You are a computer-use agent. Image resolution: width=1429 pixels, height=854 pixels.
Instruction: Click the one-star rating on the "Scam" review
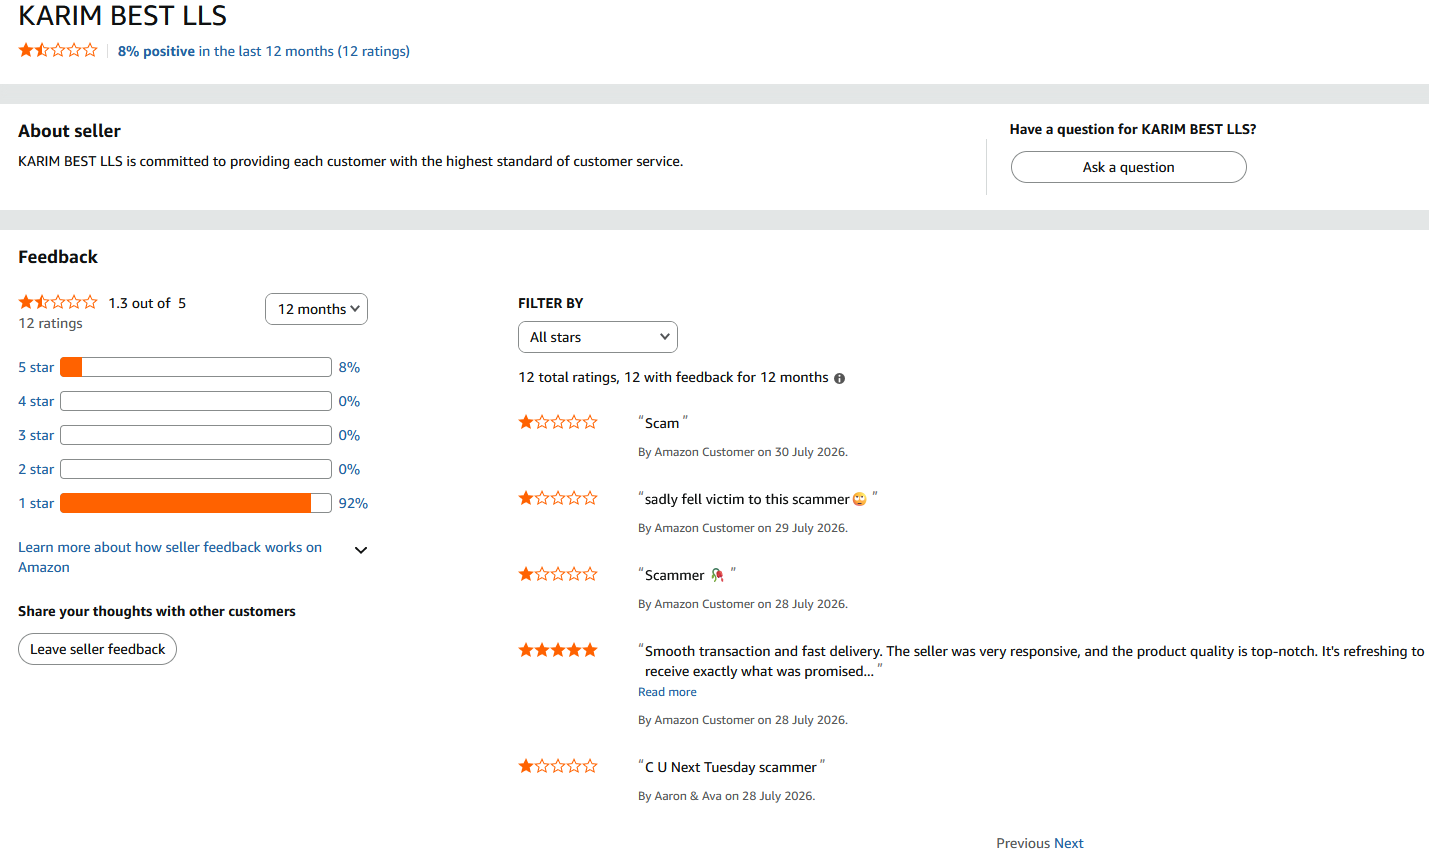click(558, 422)
